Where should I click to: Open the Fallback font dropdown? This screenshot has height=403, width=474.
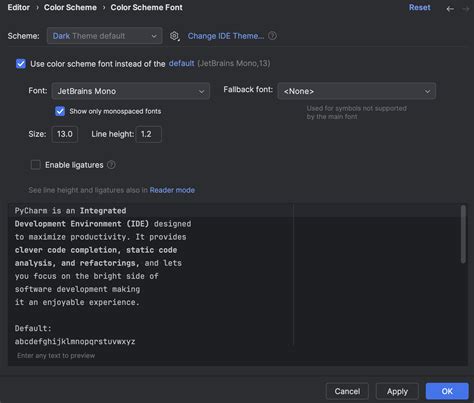click(357, 91)
